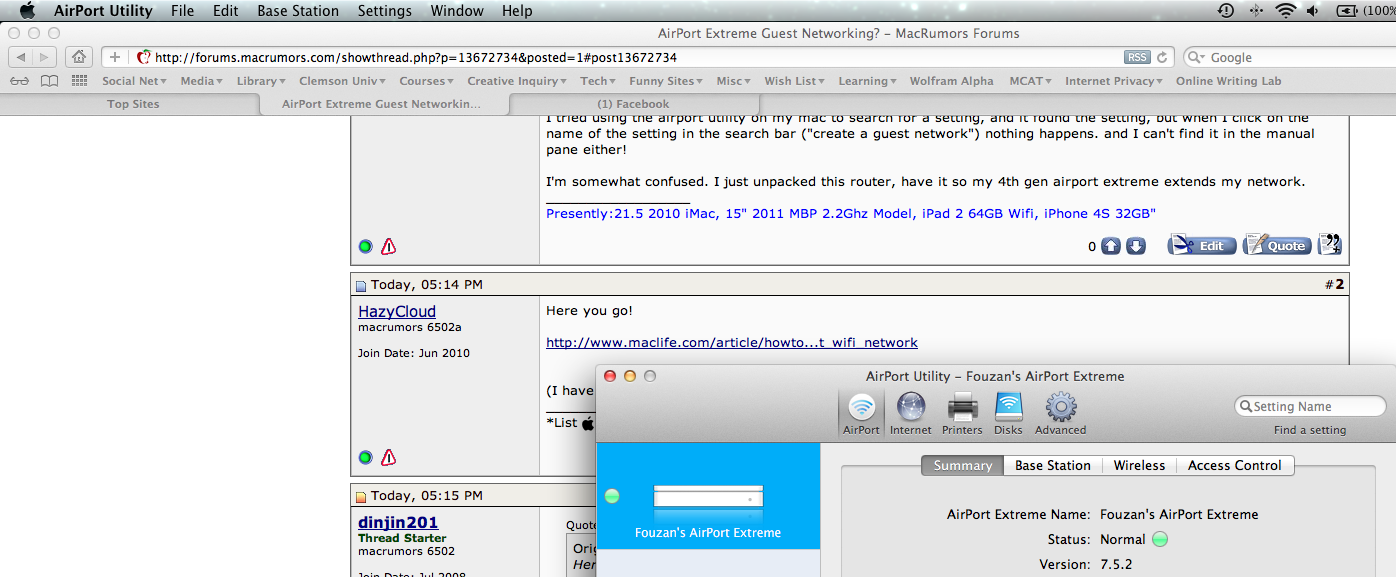1396x577 pixels.
Task: Click the blue signature link listing iMac and MBP
Action: pyautogui.click(x=851, y=213)
